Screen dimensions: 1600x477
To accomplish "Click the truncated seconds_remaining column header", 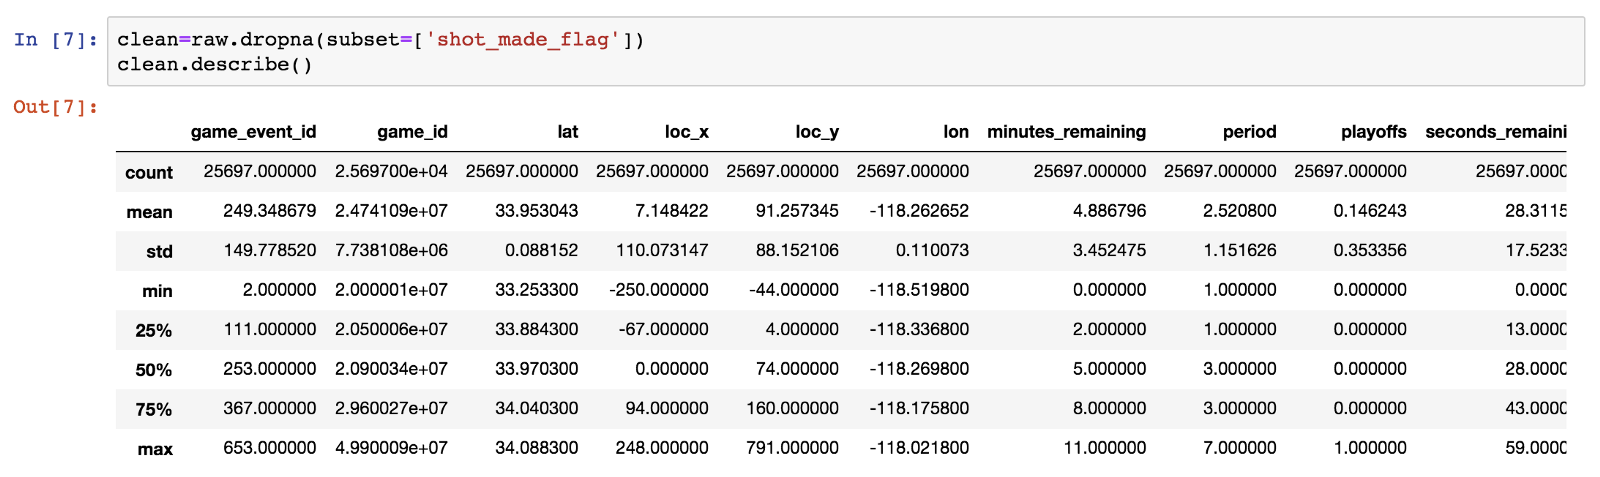I will (1495, 132).
